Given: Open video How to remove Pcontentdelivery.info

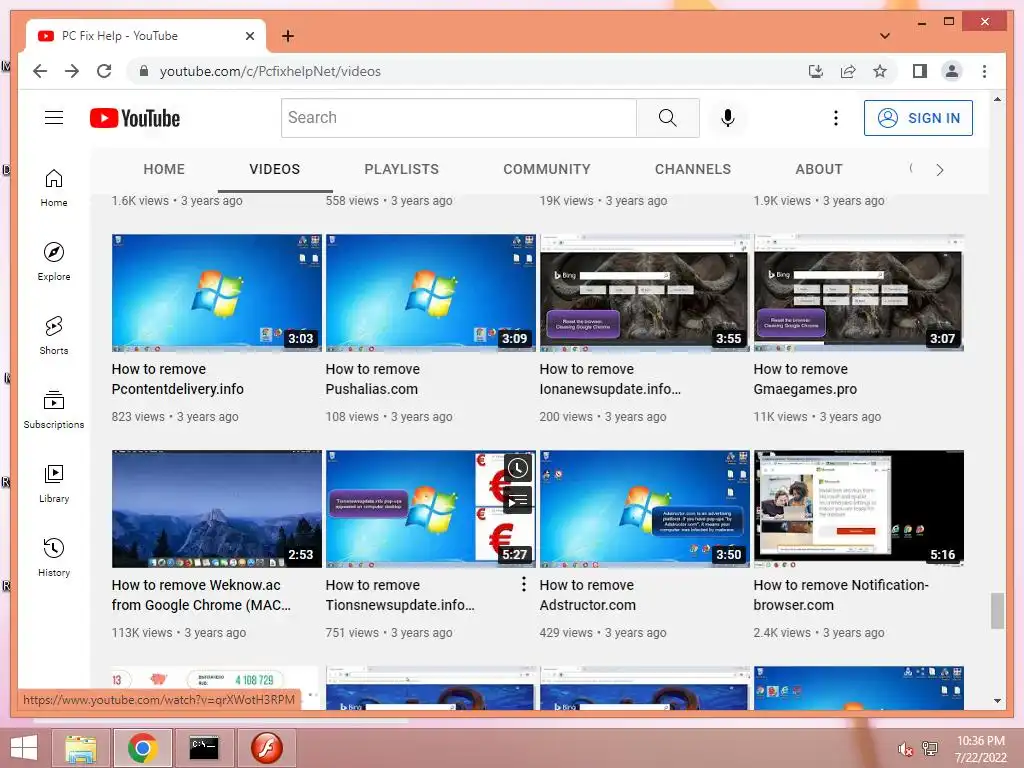Looking at the screenshot, I should (178, 379).
